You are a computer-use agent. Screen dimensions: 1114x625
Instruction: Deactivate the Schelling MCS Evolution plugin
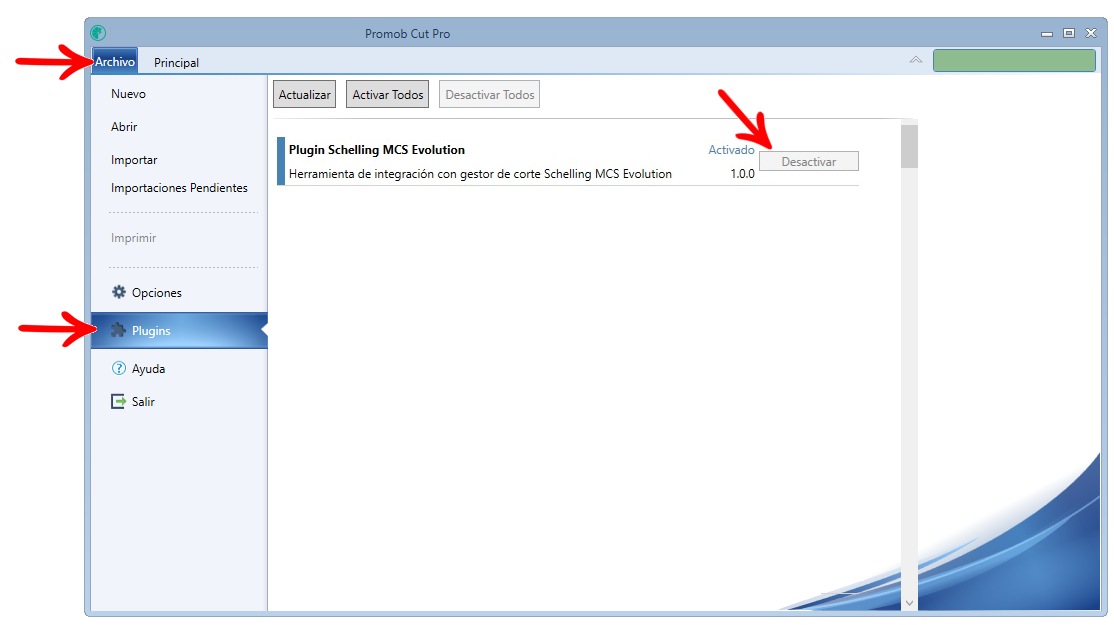(x=809, y=161)
